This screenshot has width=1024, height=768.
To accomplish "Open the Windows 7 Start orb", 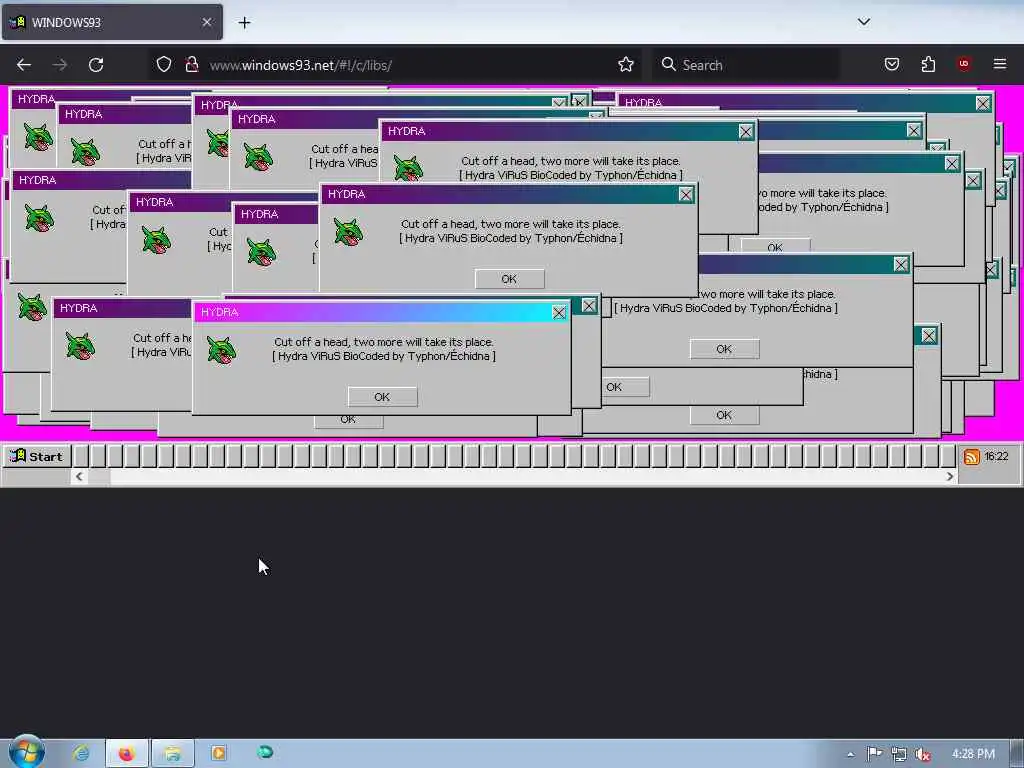I will 27,752.
